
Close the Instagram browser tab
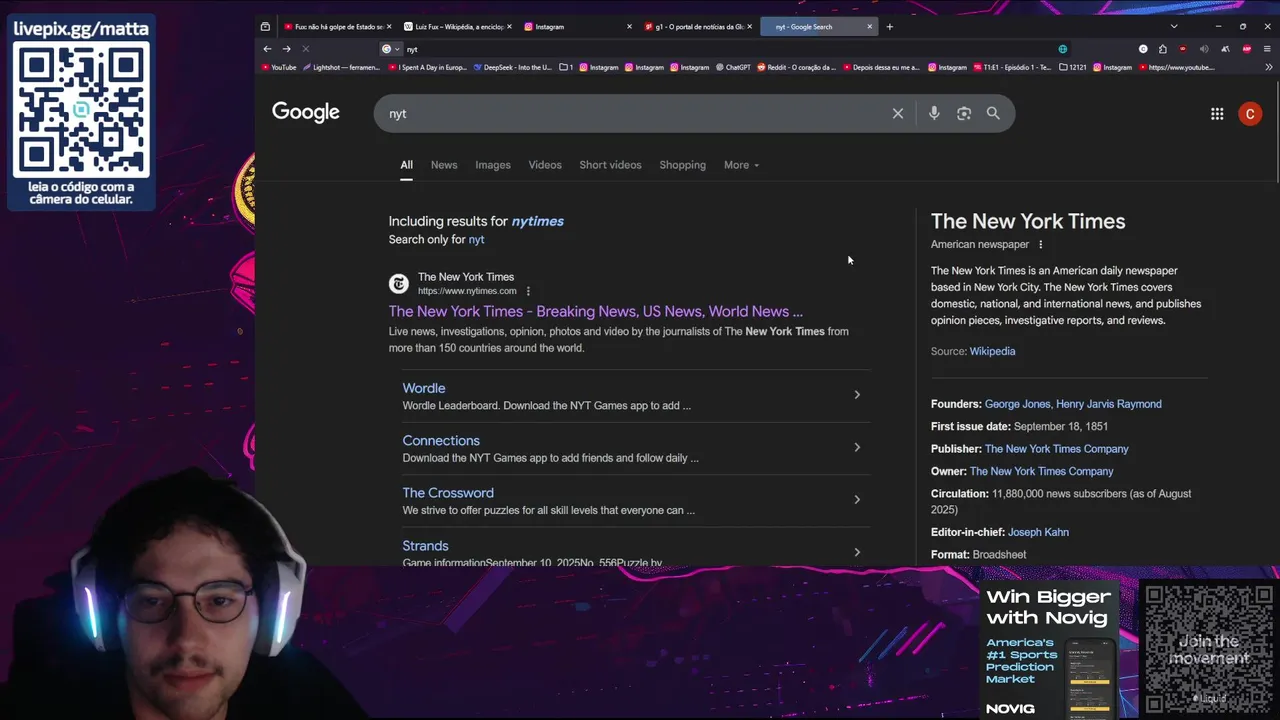tap(630, 27)
